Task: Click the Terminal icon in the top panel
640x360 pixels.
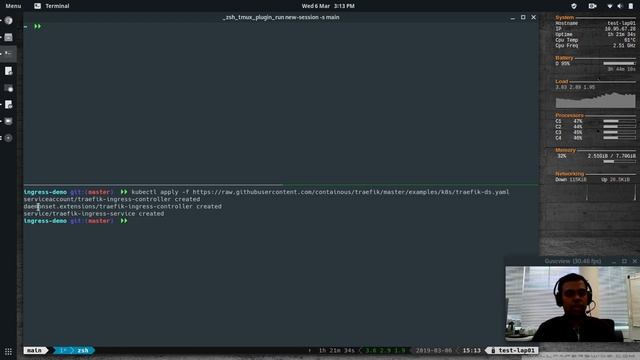Action: (38, 6)
